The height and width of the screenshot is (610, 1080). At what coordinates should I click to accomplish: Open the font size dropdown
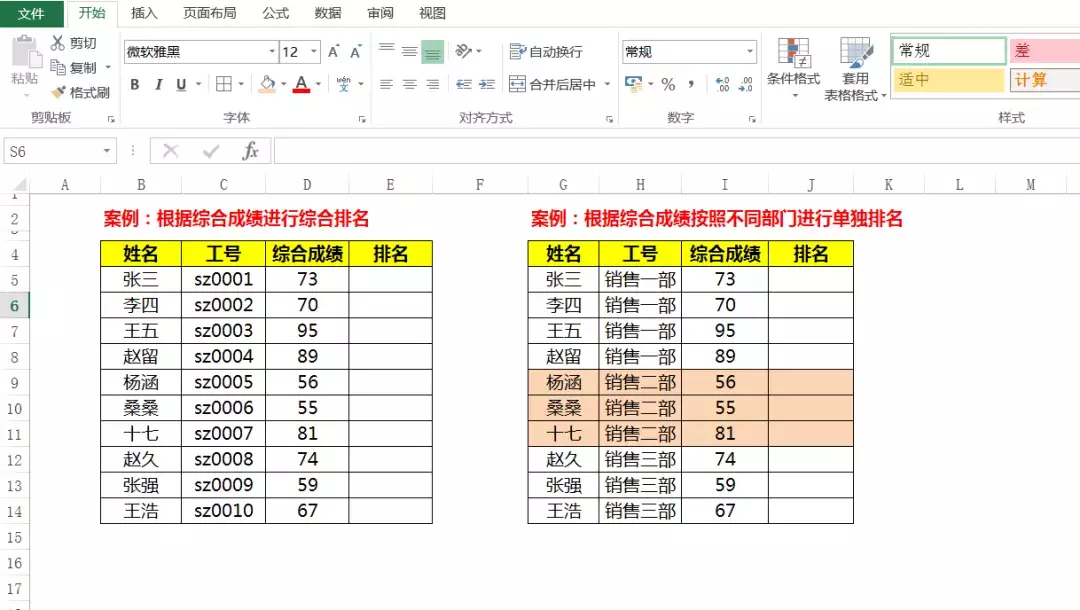click(x=314, y=52)
